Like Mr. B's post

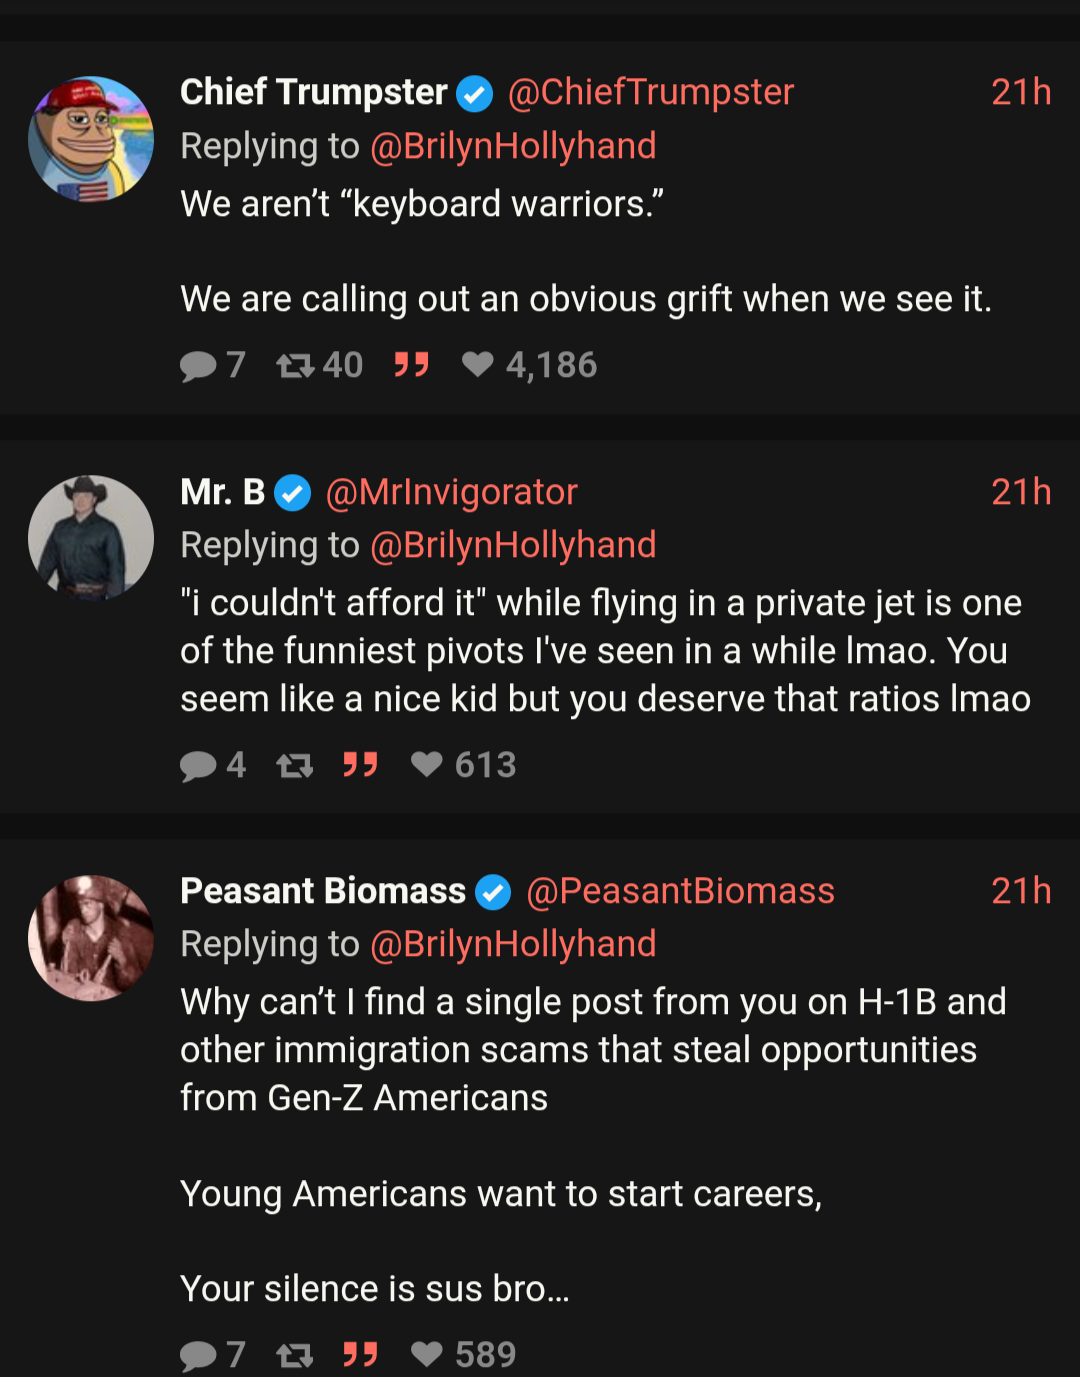coord(427,765)
